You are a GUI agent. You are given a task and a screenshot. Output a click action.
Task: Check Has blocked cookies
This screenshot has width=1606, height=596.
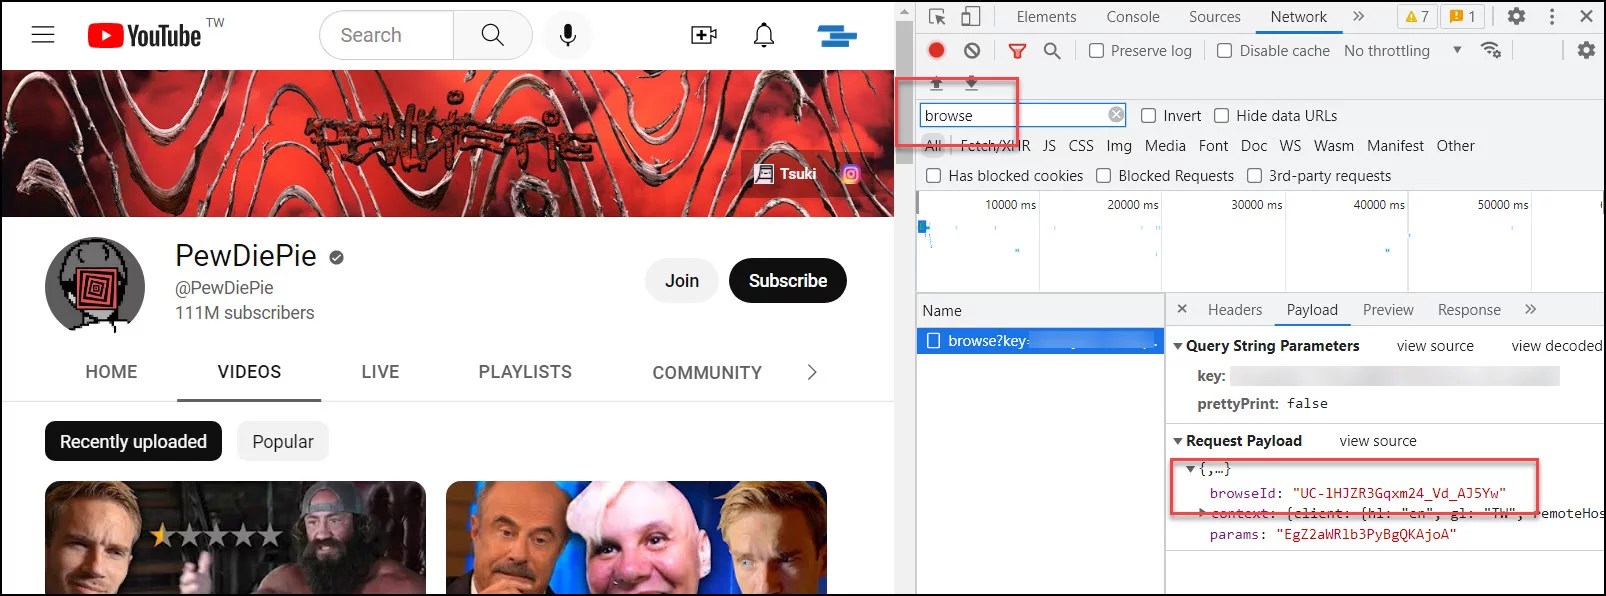[x=933, y=176]
